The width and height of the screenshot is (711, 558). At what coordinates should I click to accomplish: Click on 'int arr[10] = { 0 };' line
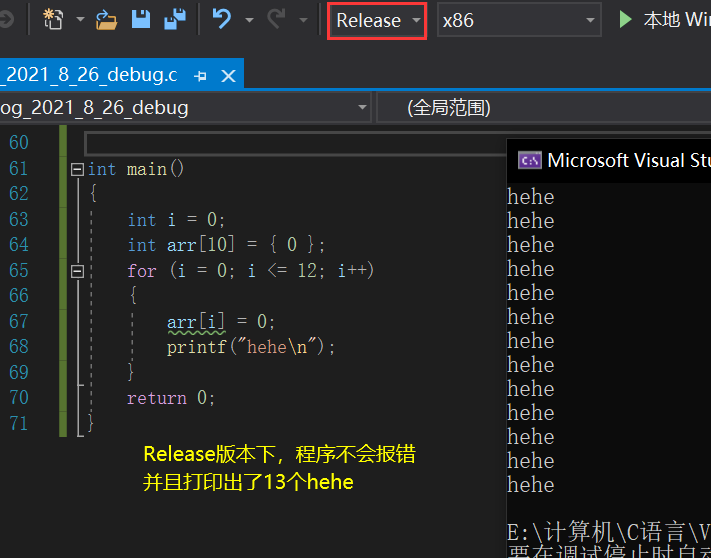(226, 245)
